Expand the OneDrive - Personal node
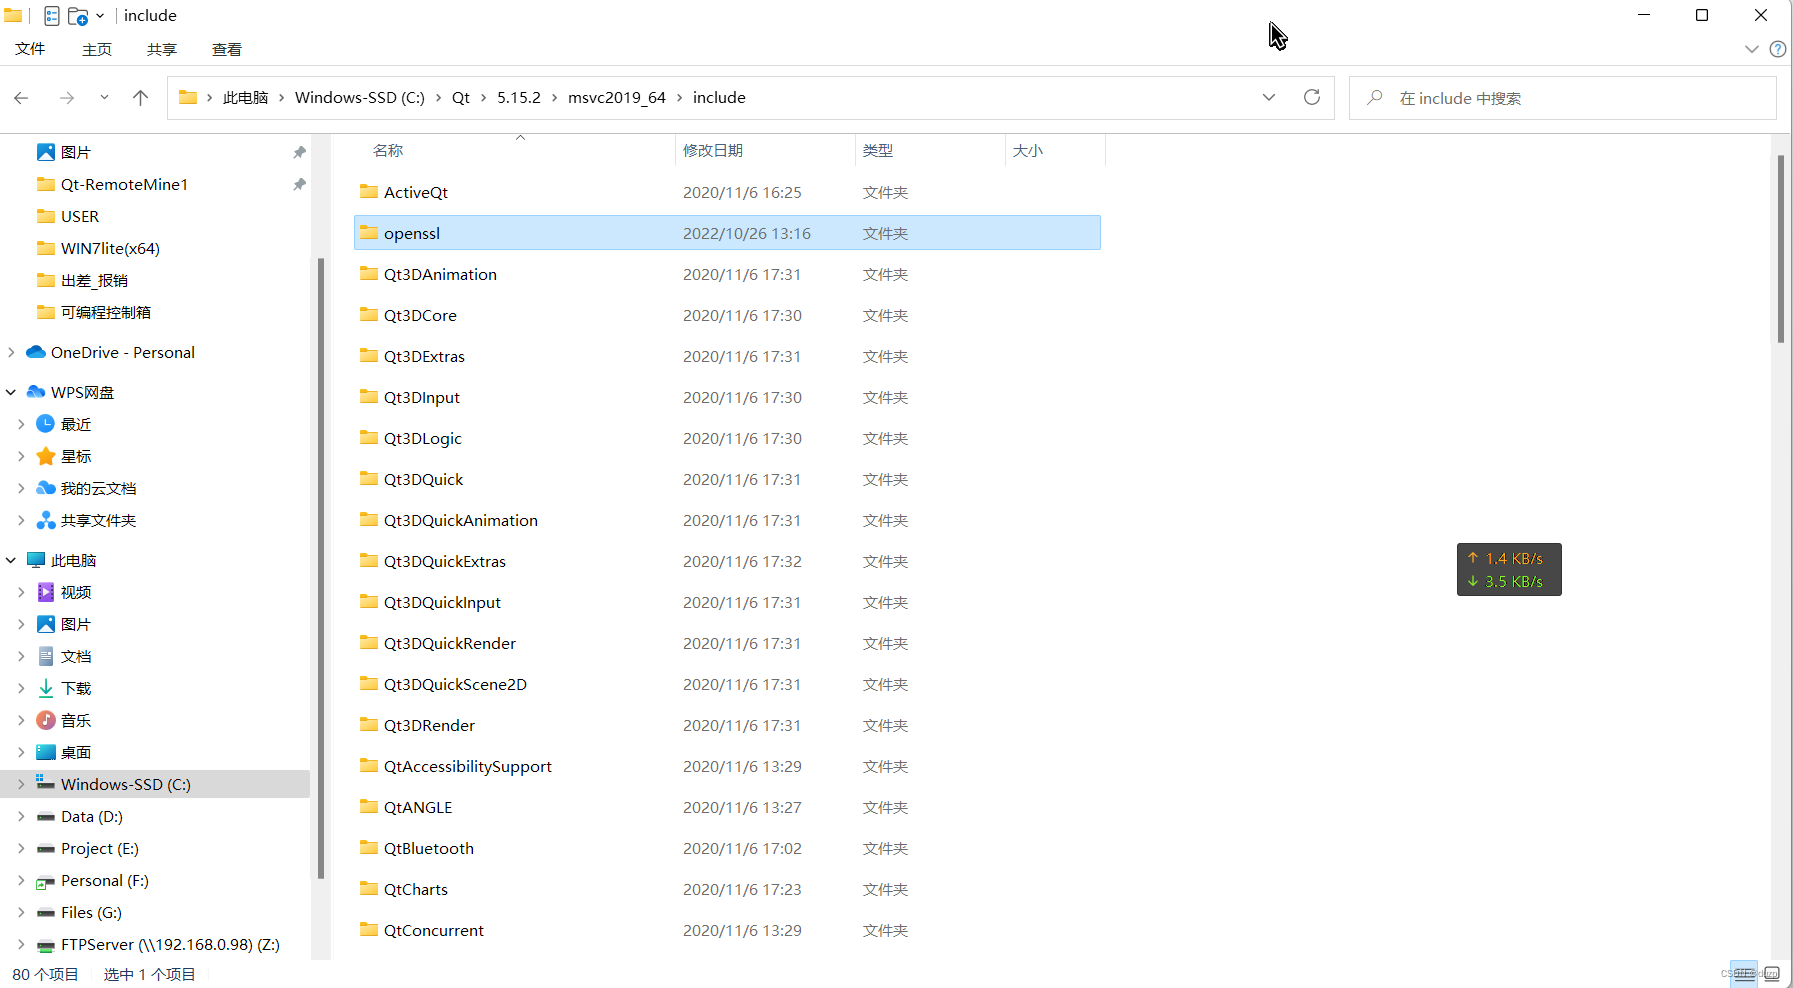 [11, 352]
